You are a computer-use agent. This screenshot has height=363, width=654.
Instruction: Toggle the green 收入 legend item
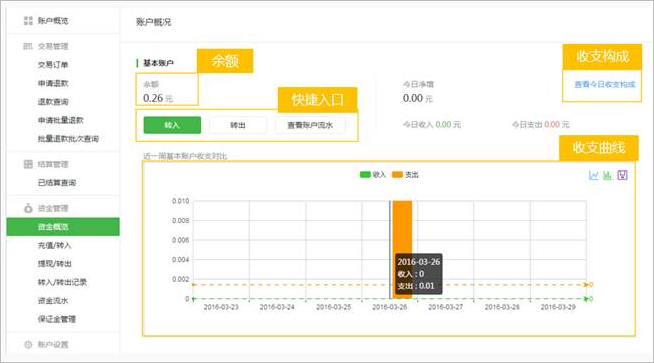pos(372,174)
